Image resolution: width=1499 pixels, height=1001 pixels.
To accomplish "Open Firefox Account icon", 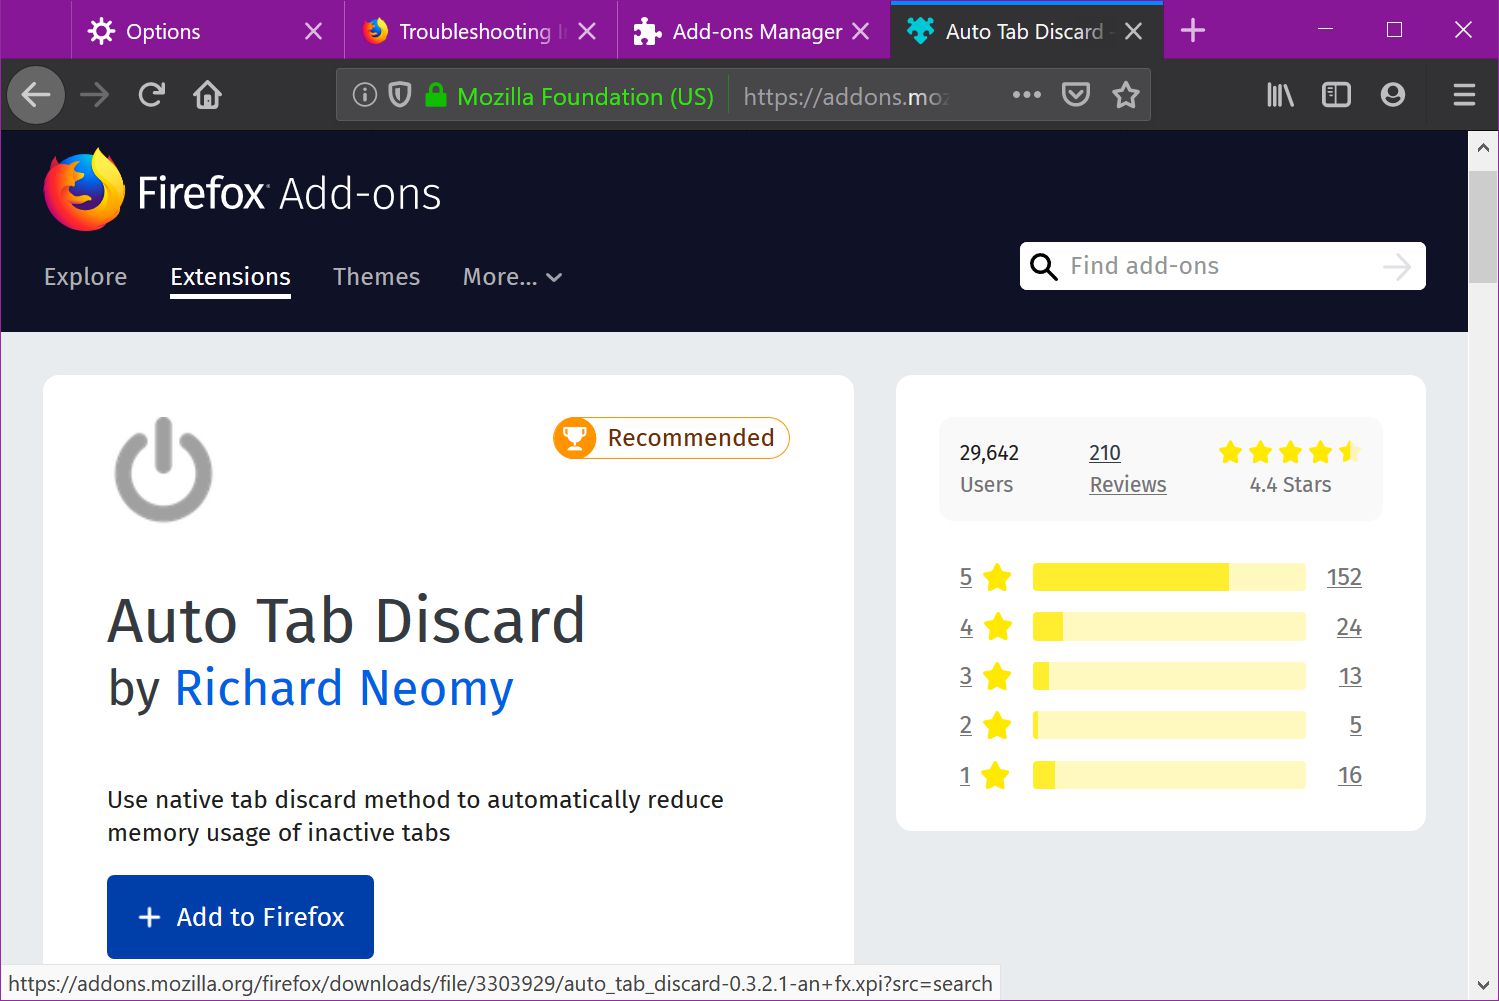I will coord(1392,95).
